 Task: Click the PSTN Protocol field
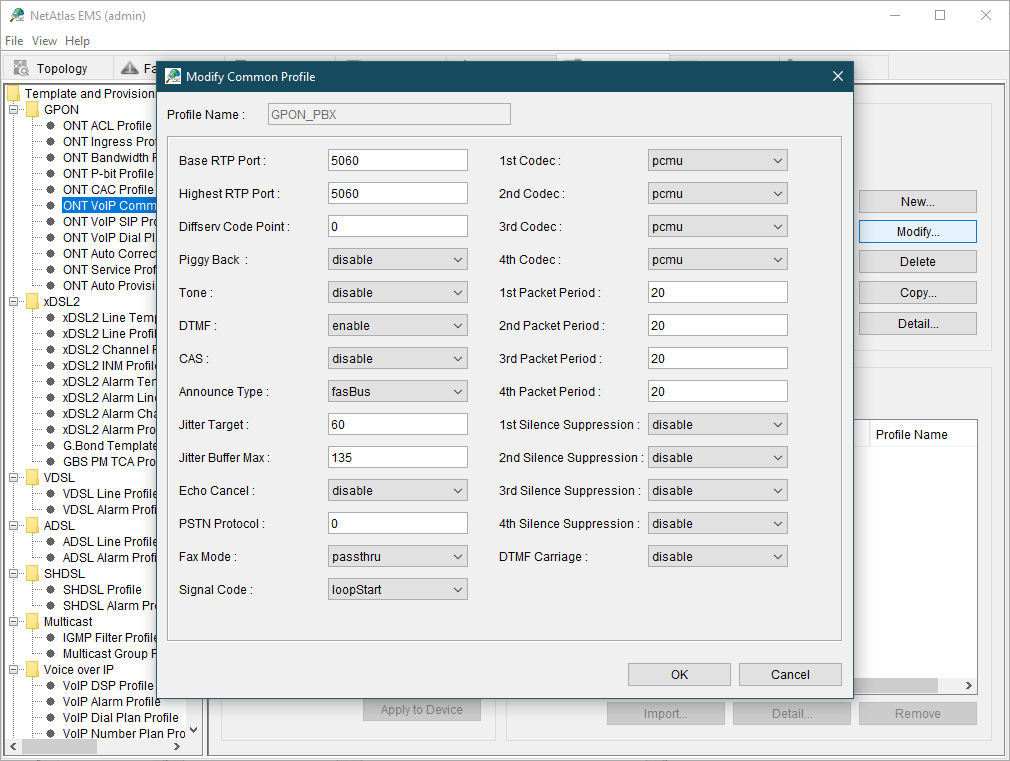point(397,524)
